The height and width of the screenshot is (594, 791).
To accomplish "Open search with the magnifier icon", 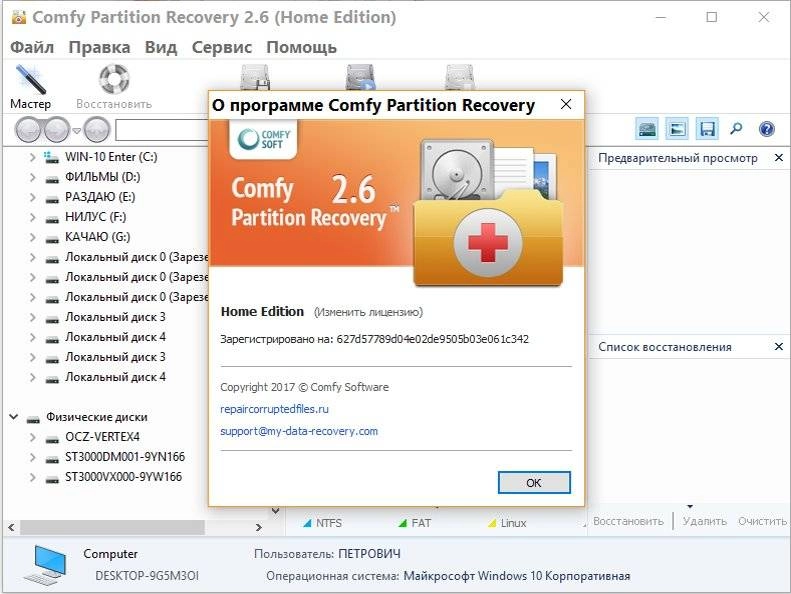I will (736, 129).
